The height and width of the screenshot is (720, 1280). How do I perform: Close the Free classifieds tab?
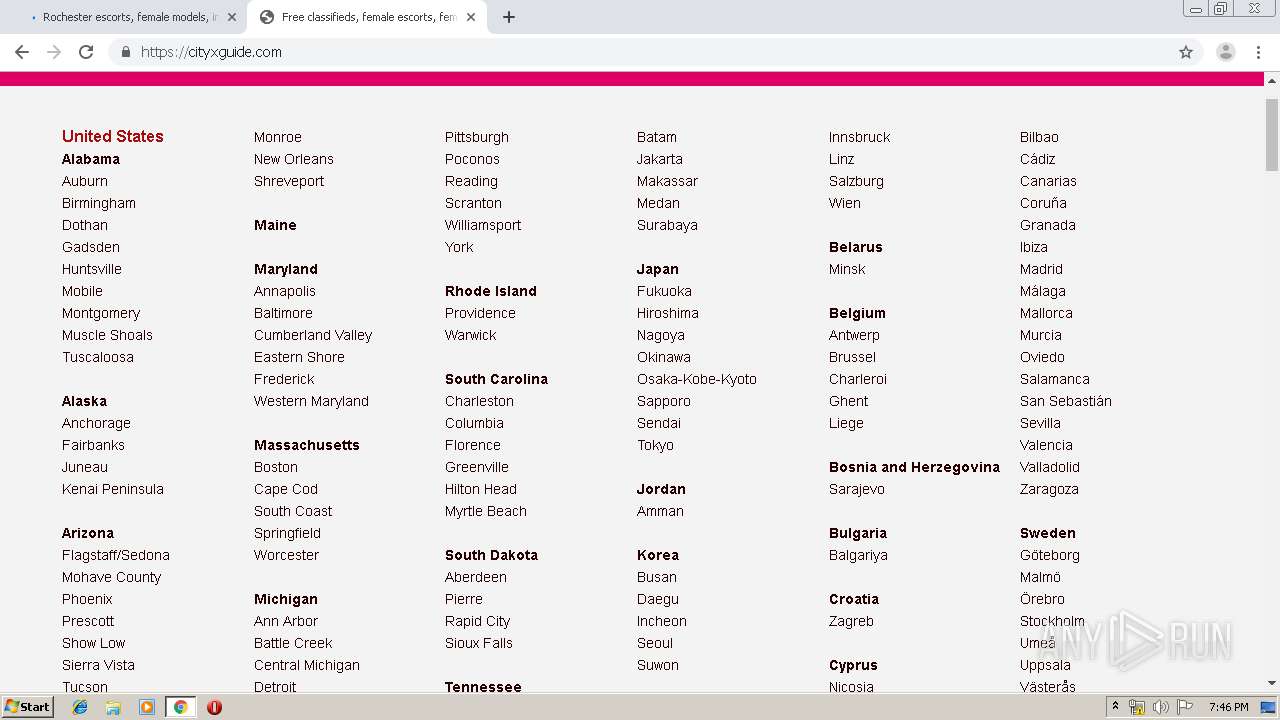click(x=471, y=17)
